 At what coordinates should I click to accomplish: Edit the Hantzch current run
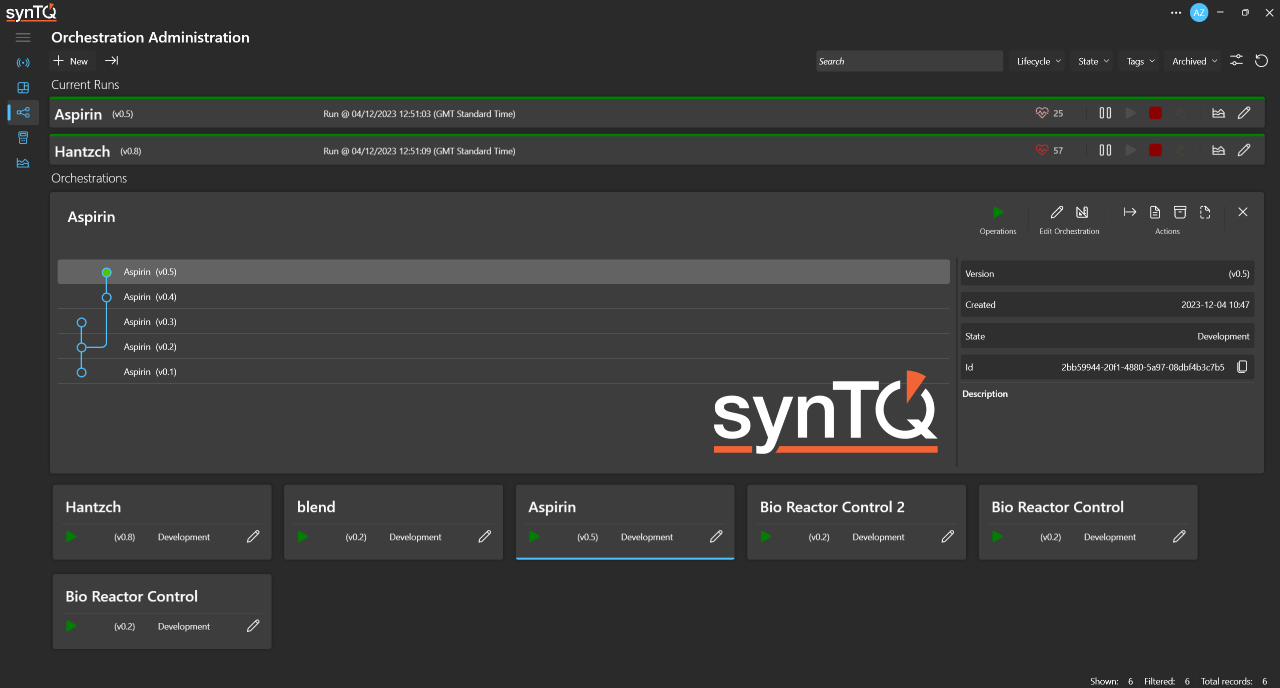click(x=1244, y=150)
